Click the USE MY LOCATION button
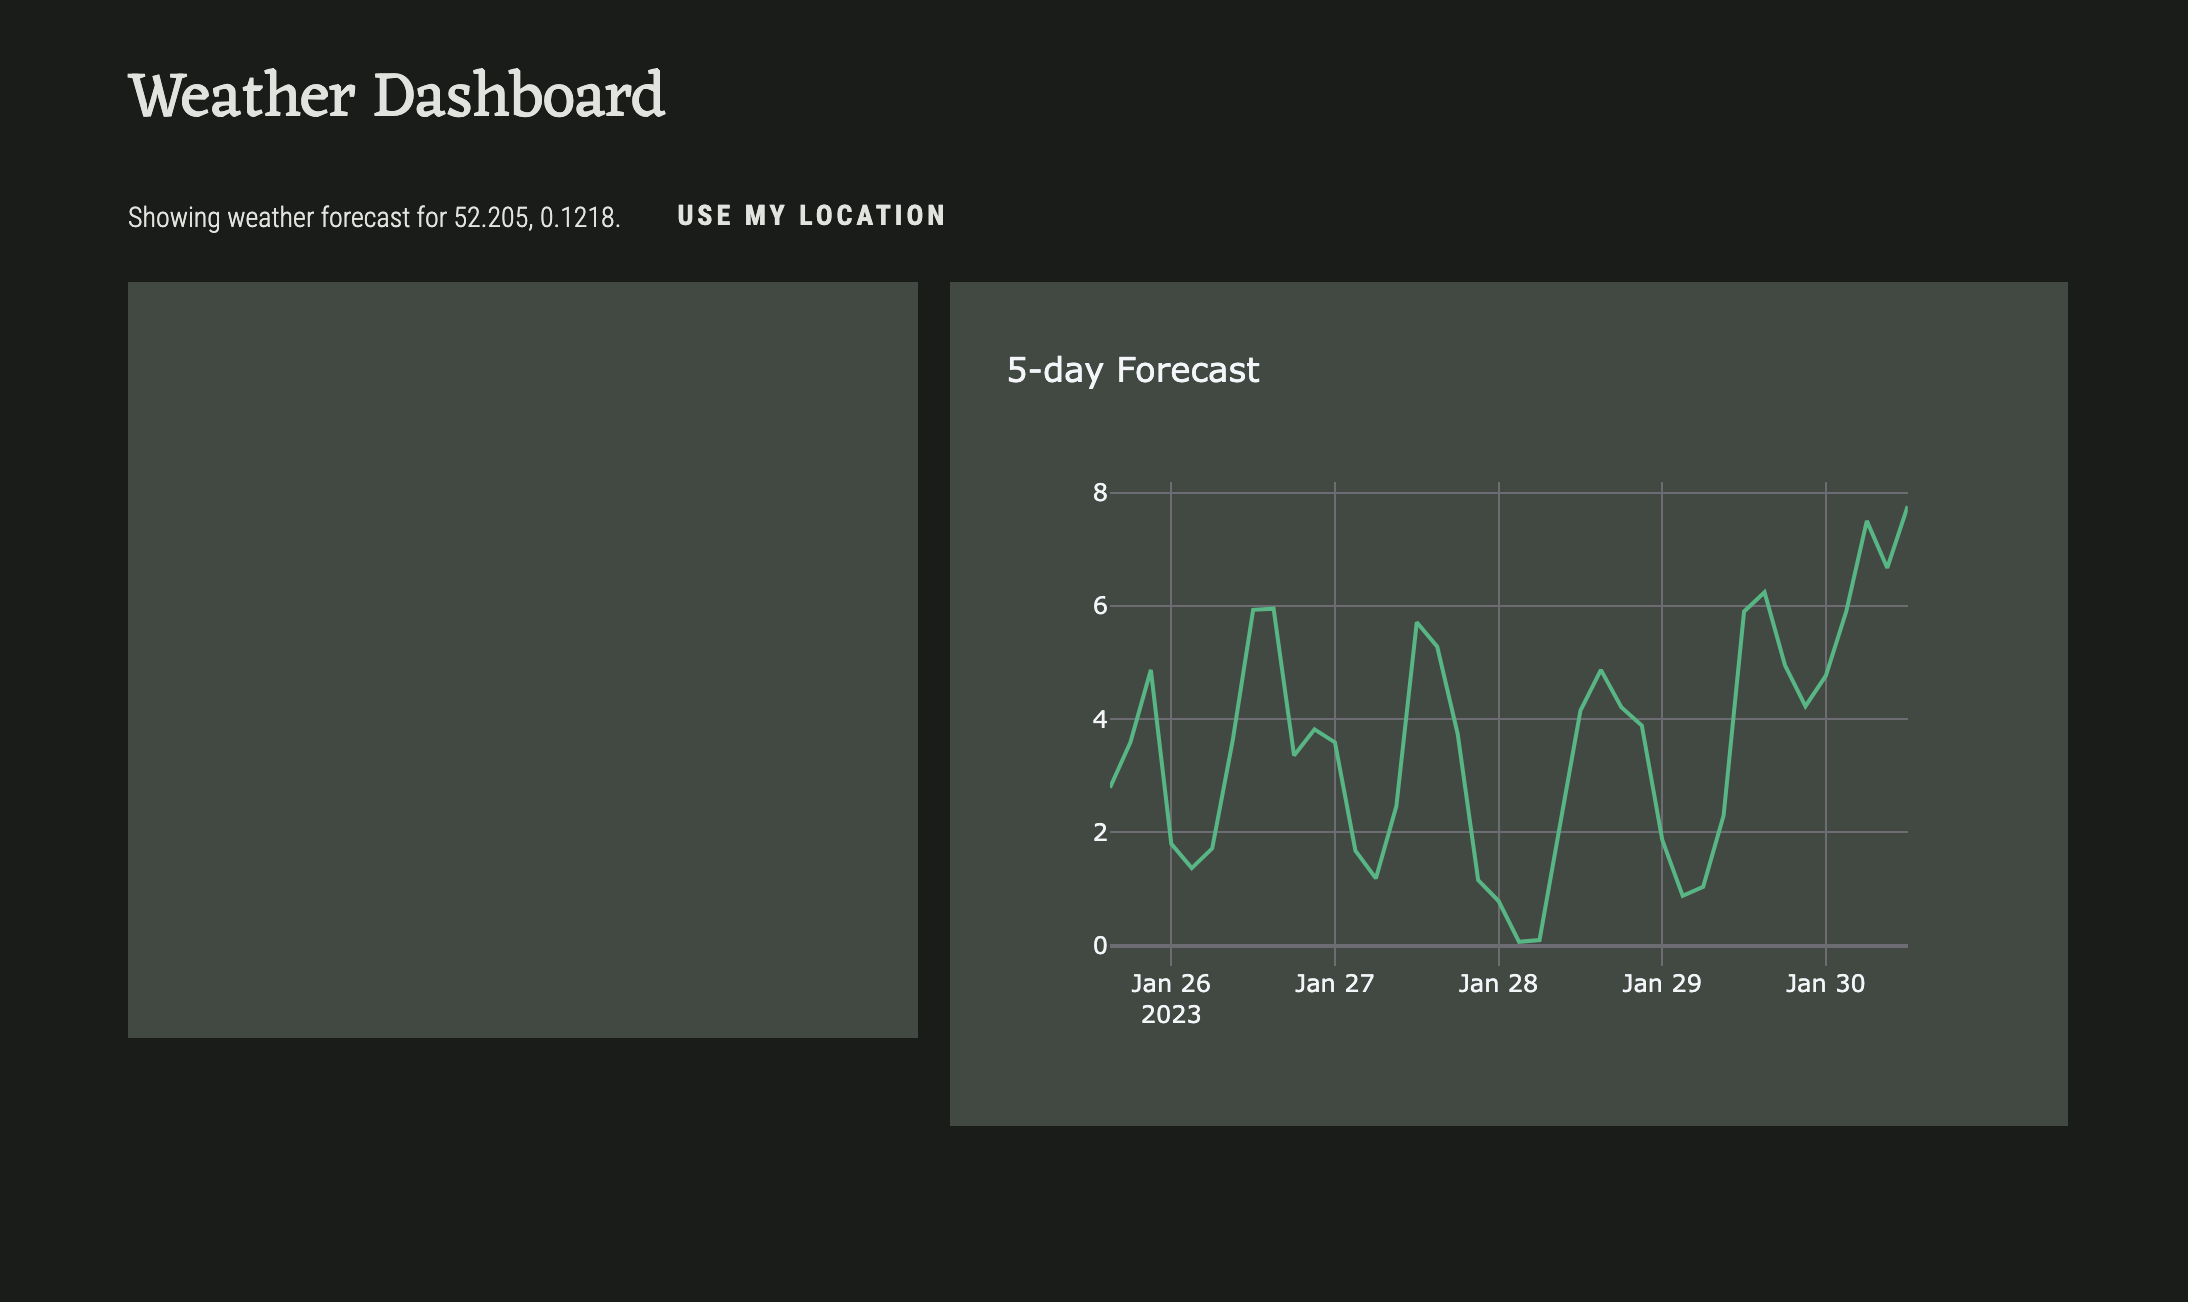This screenshot has width=2188, height=1302. pyautogui.click(x=811, y=216)
